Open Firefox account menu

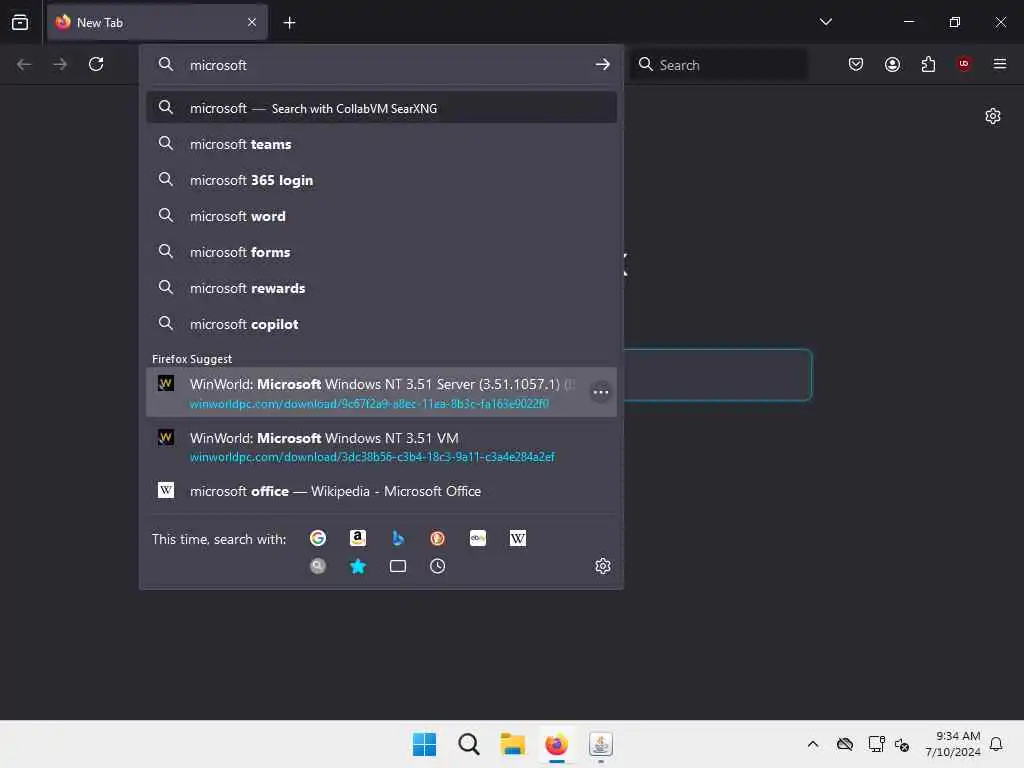click(x=893, y=64)
